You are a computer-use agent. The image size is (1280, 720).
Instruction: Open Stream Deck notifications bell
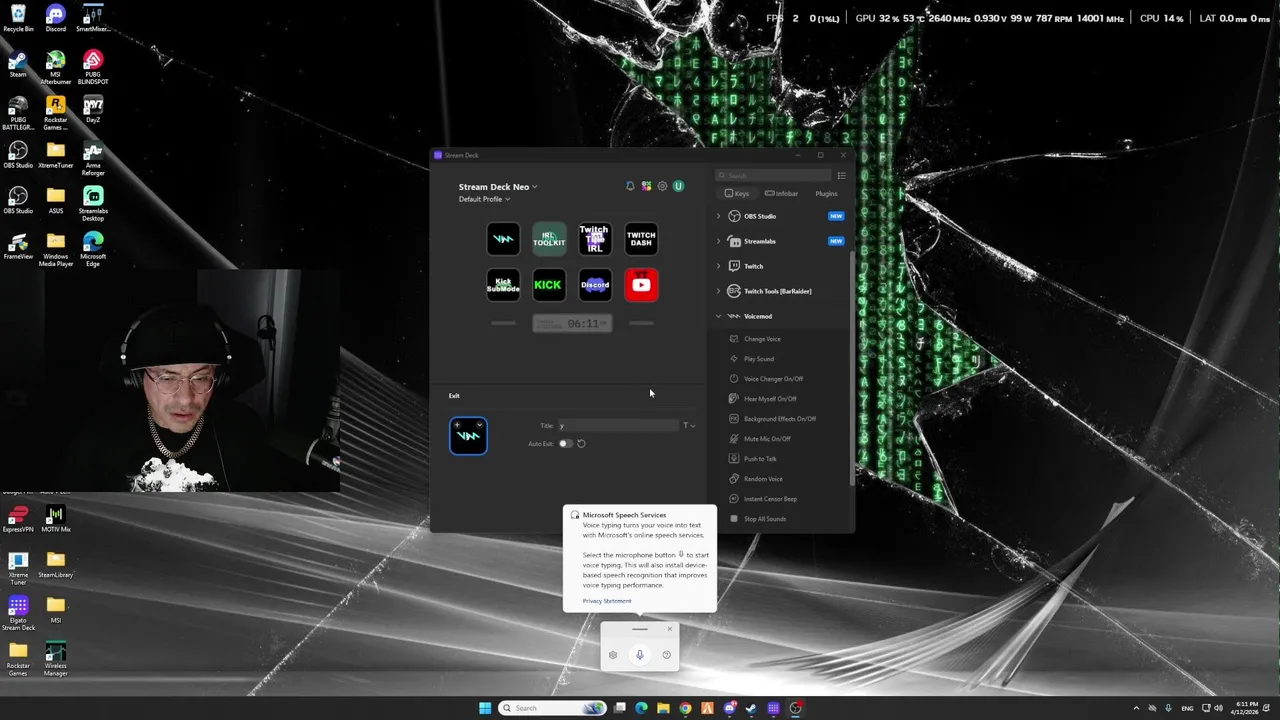630,186
